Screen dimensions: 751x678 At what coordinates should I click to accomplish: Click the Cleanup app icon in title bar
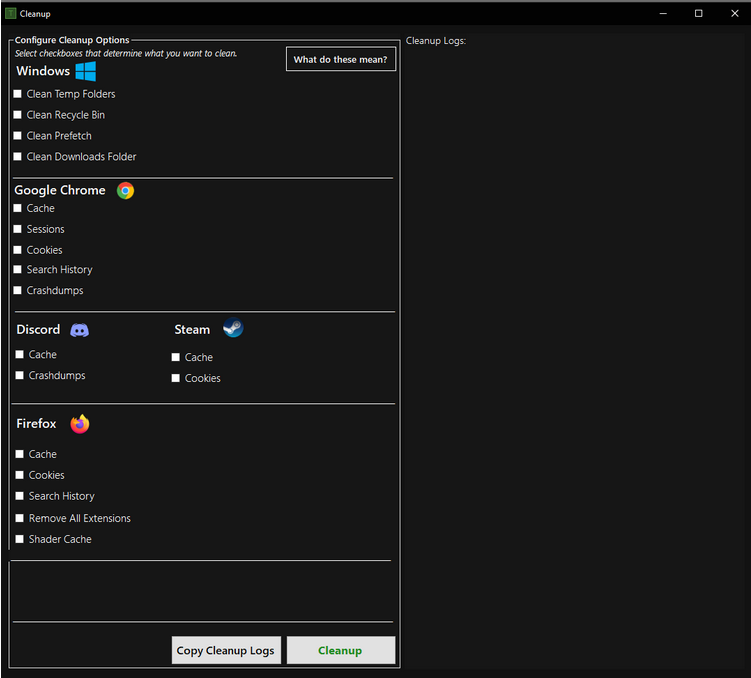click(11, 13)
